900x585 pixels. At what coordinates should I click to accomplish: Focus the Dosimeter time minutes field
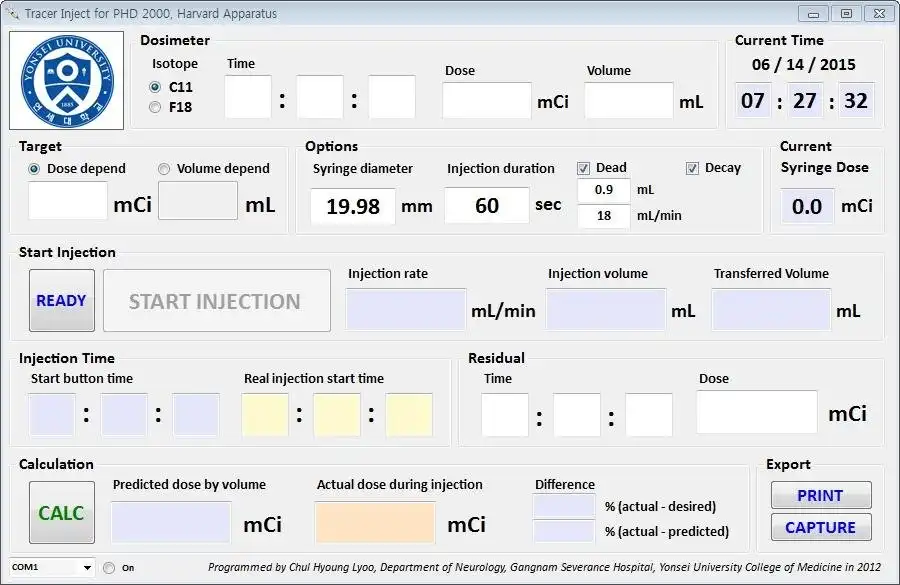[320, 97]
